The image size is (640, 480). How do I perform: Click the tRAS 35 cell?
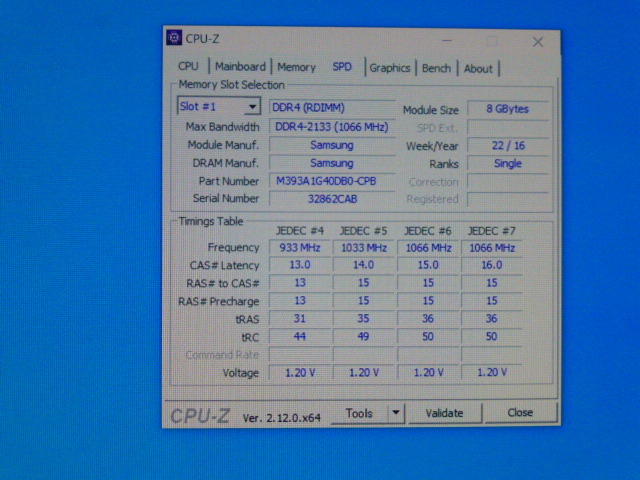pyautogui.click(x=363, y=318)
